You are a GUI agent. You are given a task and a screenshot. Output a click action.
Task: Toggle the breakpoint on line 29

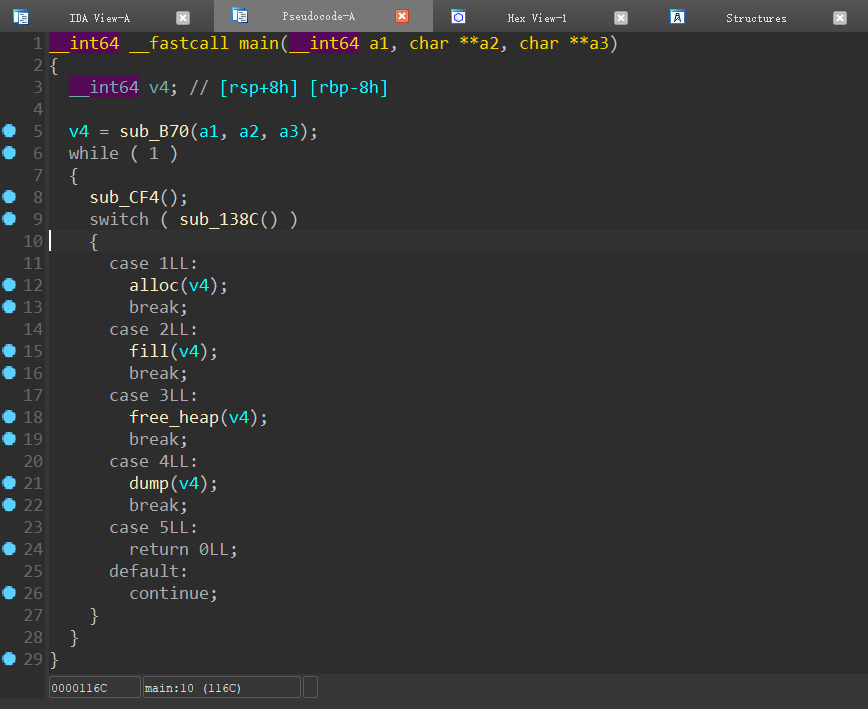9,659
